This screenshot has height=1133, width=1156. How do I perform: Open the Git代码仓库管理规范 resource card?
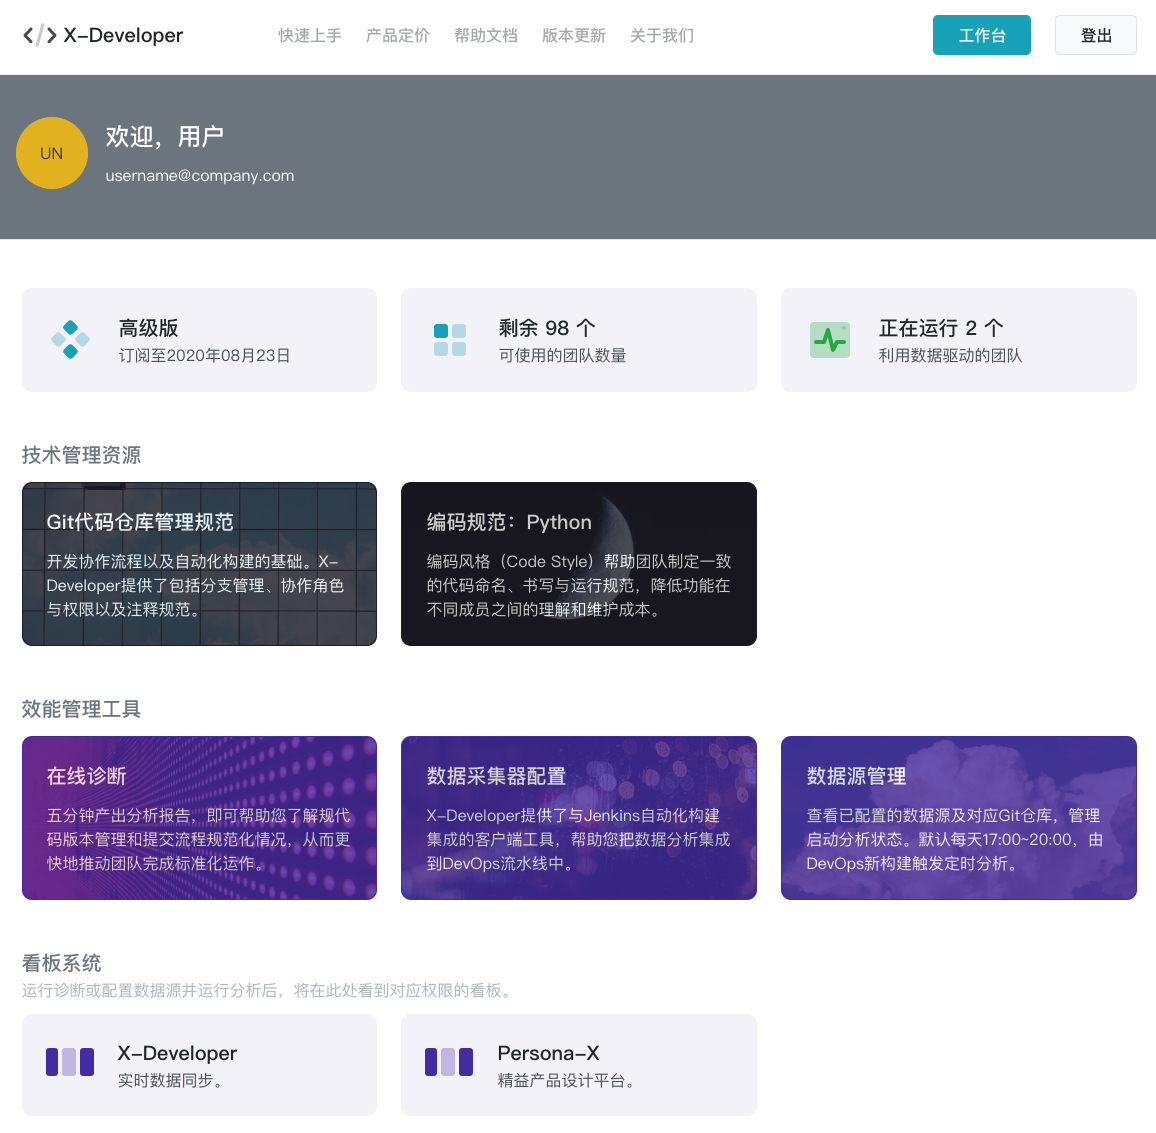[x=199, y=563]
